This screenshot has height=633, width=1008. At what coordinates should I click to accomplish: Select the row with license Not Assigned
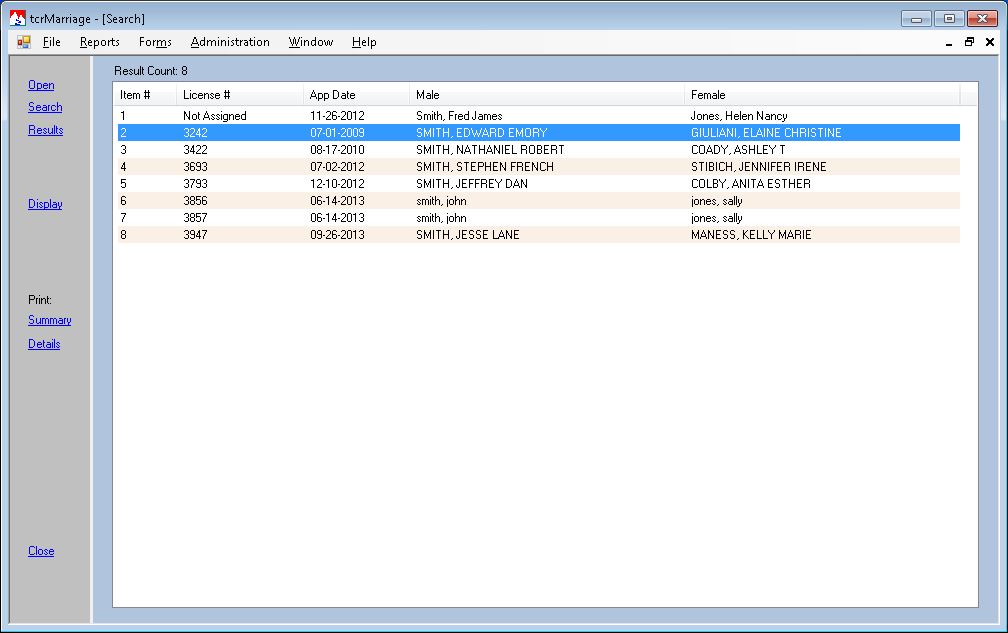214,116
